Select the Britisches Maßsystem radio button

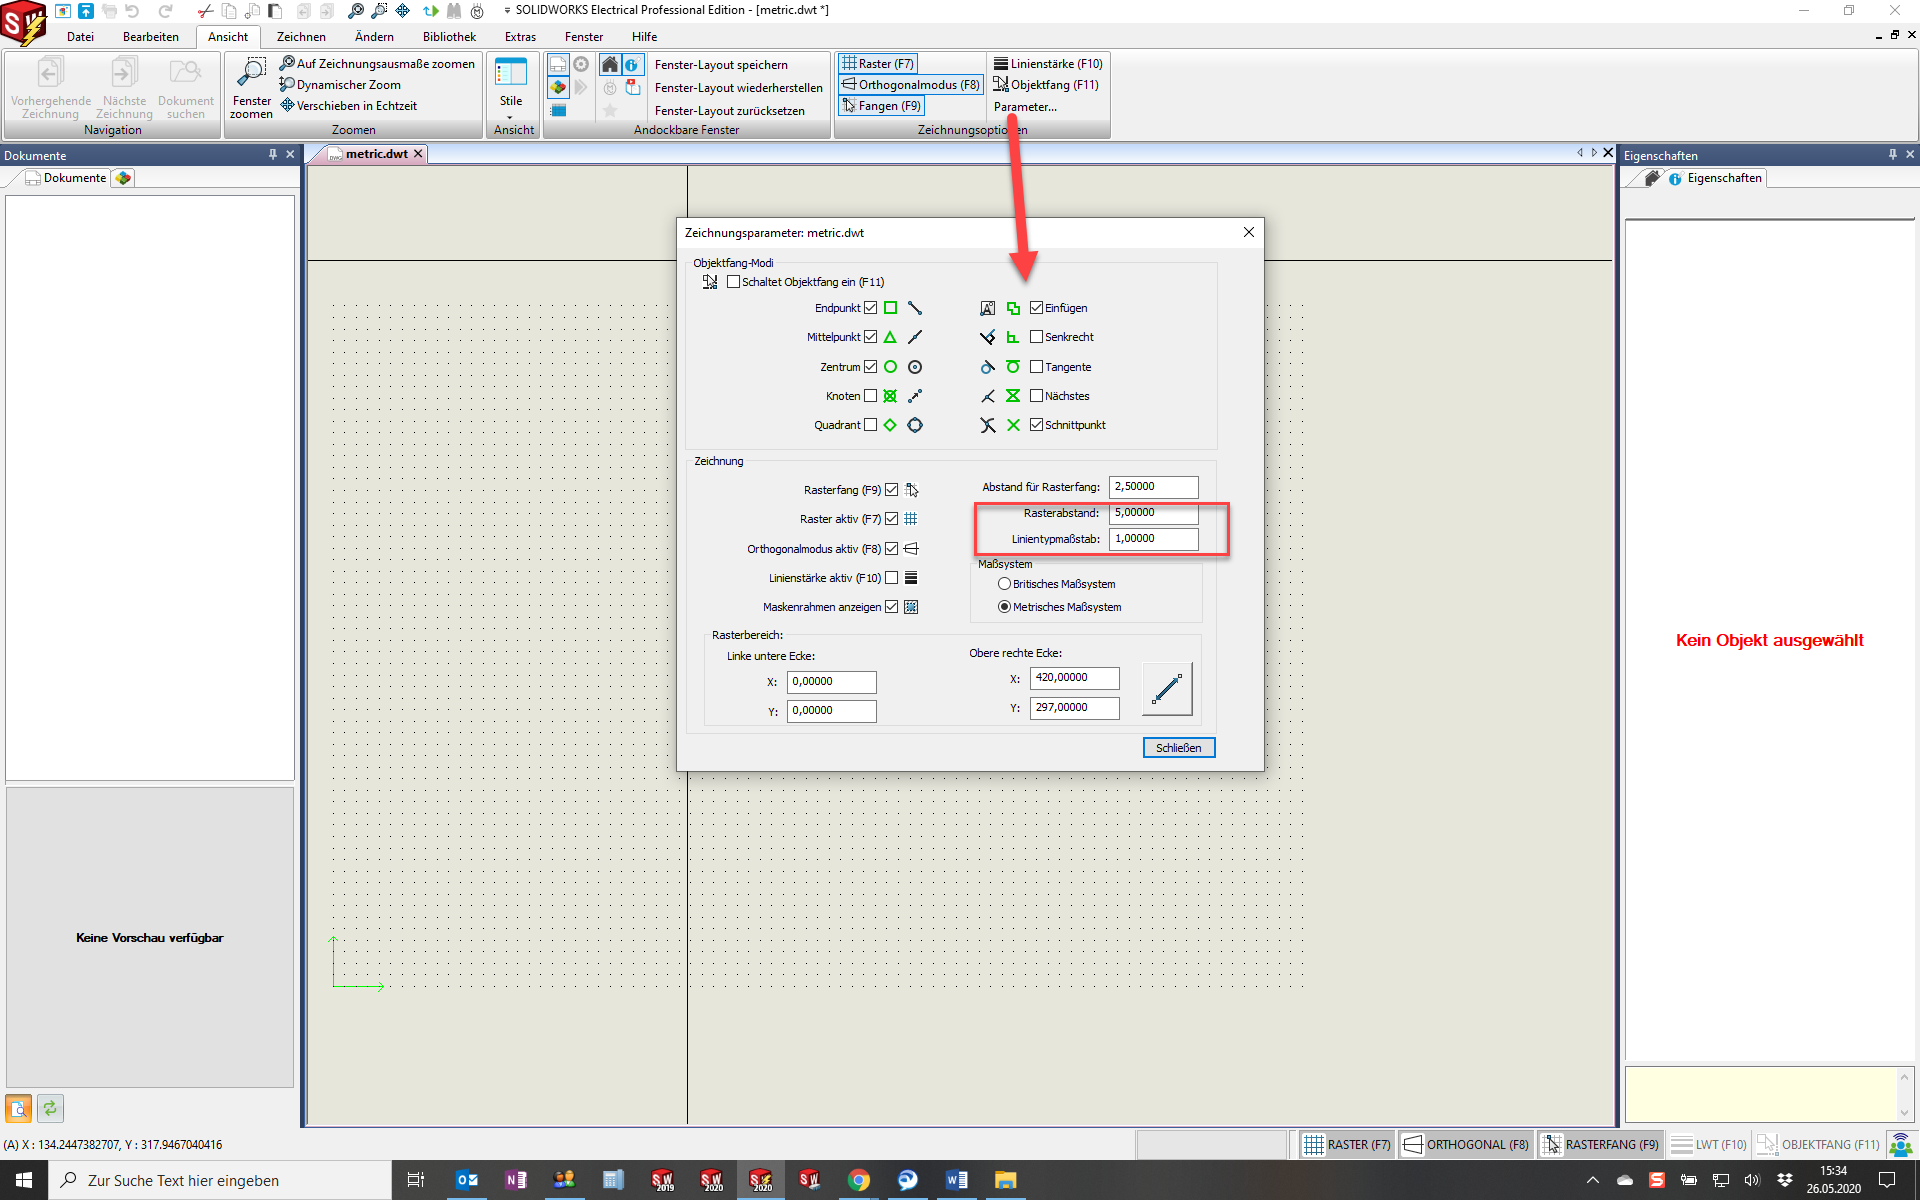tap(1004, 584)
